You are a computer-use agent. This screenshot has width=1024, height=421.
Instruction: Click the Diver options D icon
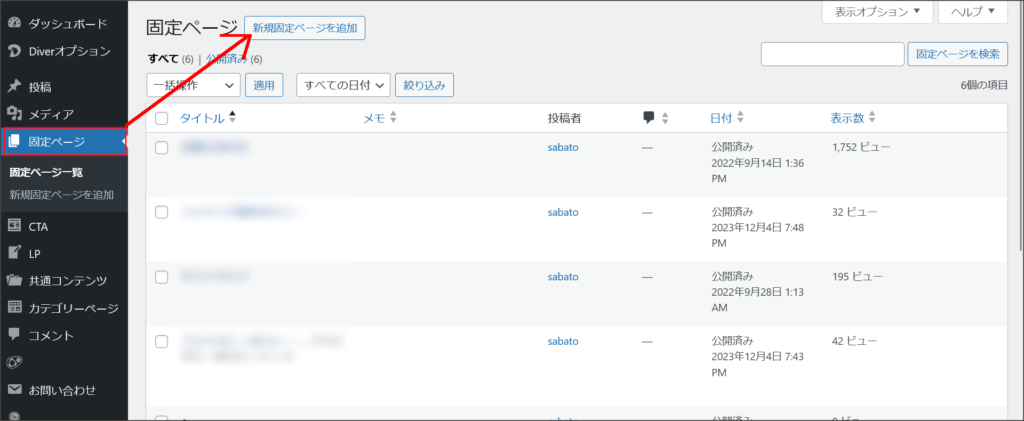click(14, 51)
